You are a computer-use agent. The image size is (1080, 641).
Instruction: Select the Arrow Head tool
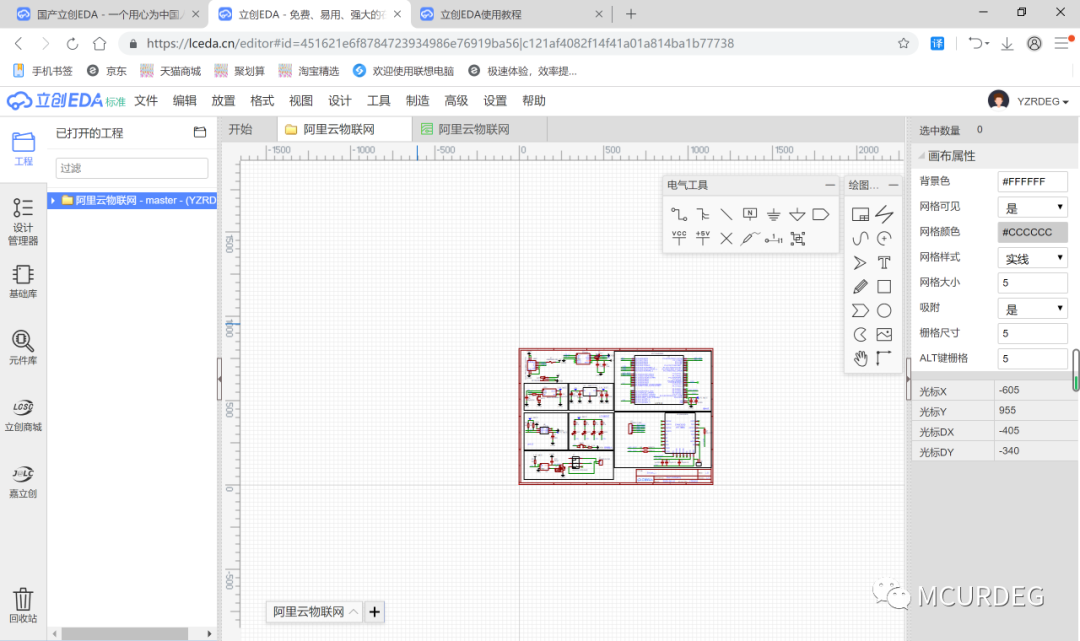coord(860,262)
